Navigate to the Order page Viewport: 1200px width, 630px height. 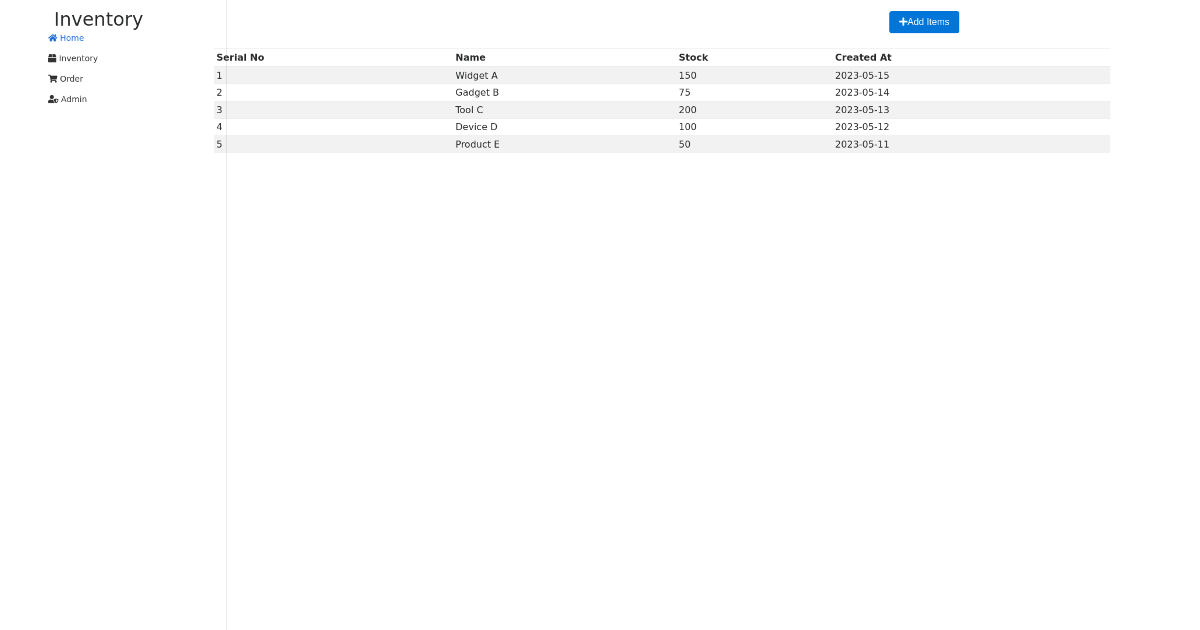click(x=71, y=78)
